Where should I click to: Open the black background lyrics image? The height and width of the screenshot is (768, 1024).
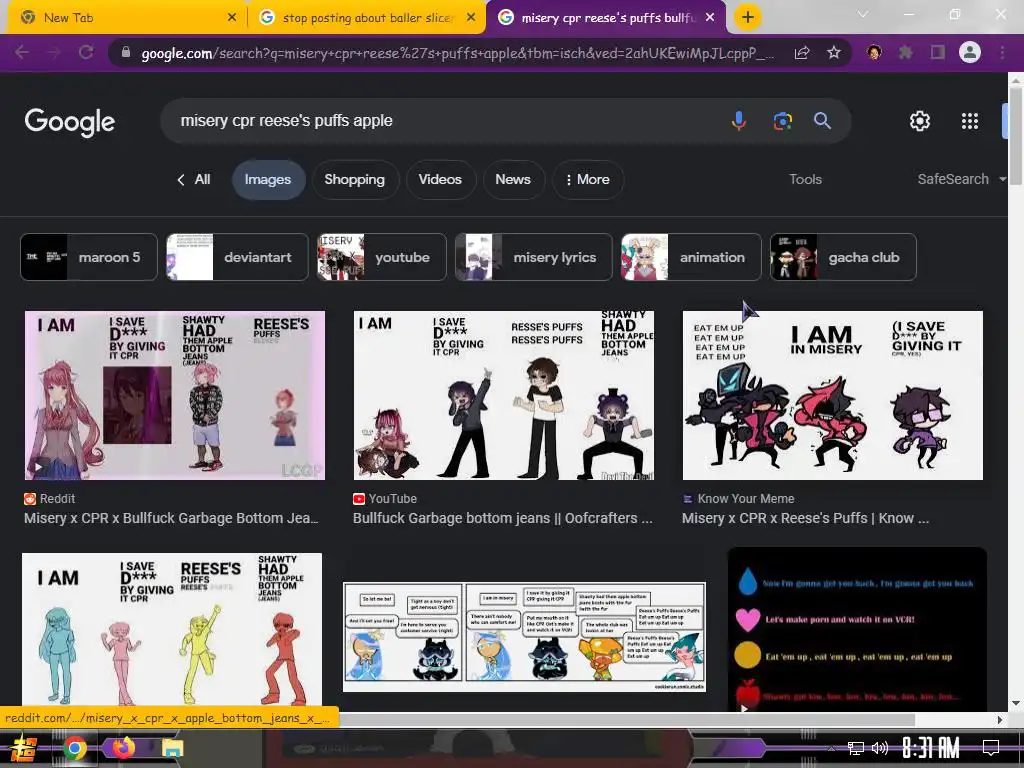[857, 629]
